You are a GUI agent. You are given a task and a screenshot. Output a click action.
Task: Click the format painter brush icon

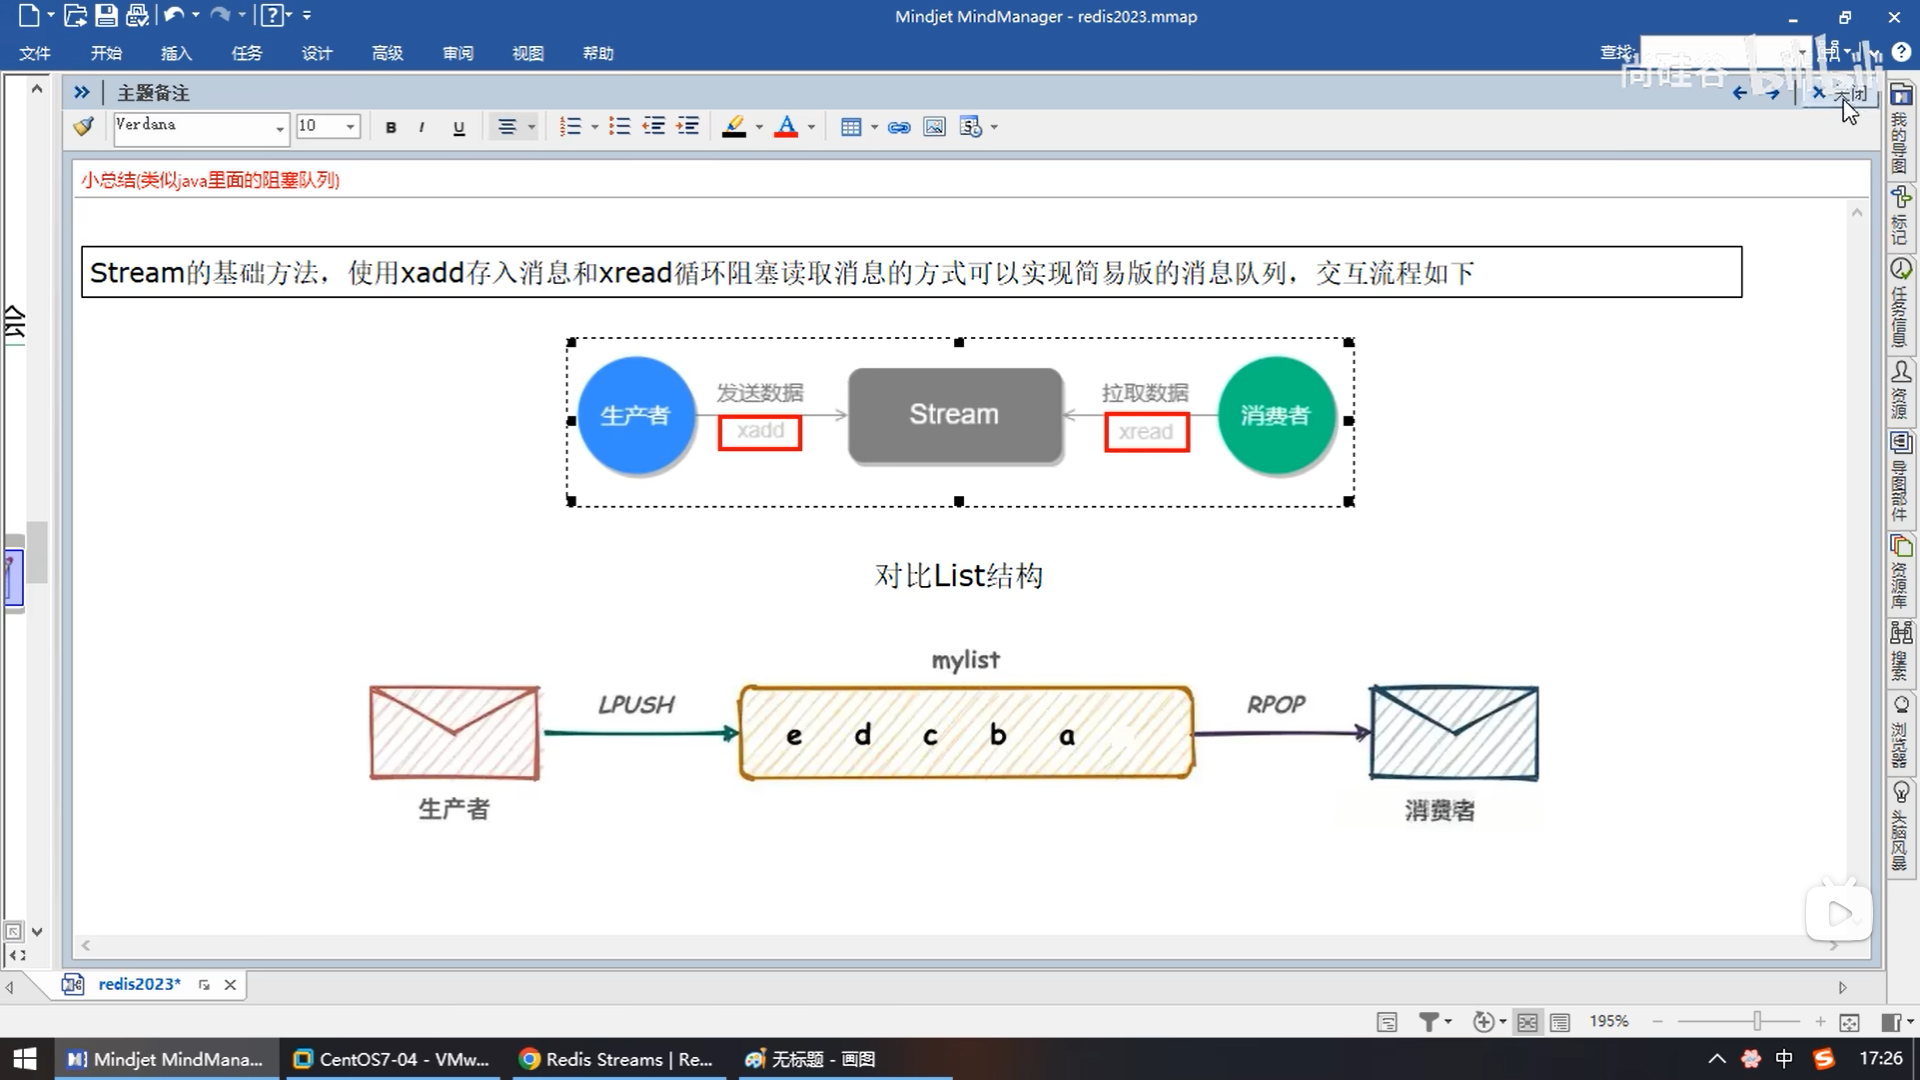84,126
